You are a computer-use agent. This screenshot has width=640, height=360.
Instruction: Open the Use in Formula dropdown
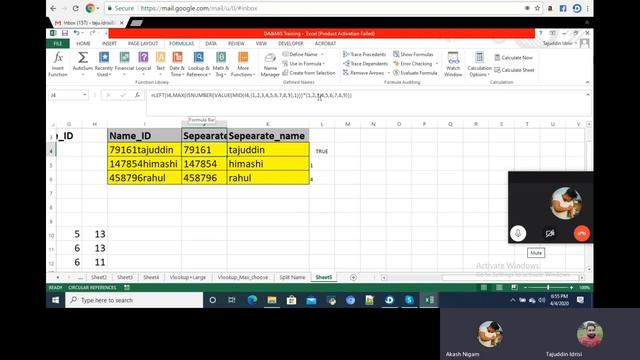[x=304, y=64]
